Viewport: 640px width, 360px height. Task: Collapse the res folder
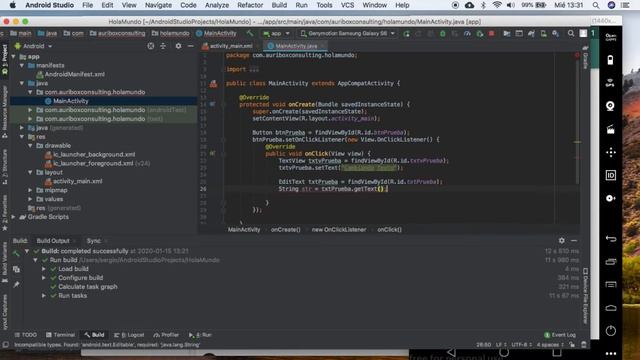pyautogui.click(x=22, y=137)
